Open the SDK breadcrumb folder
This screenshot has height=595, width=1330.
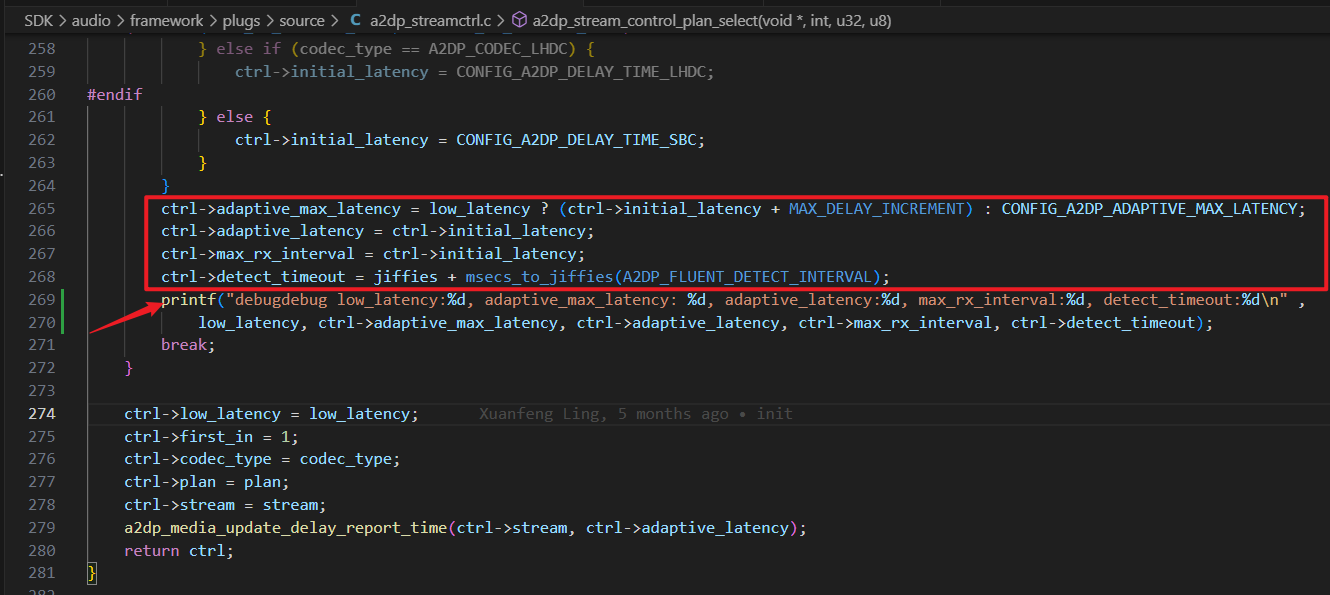coord(38,20)
